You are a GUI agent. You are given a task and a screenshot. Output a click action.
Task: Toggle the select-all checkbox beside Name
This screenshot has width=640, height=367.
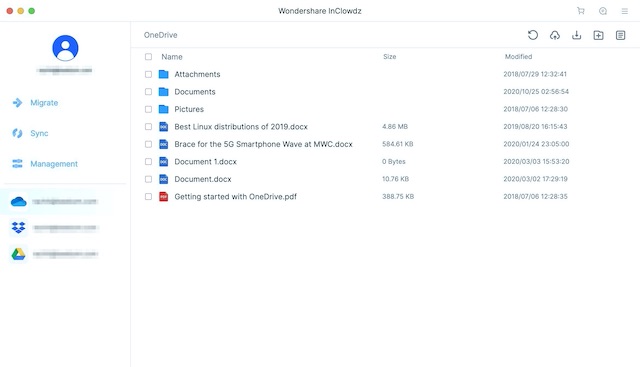(x=148, y=57)
